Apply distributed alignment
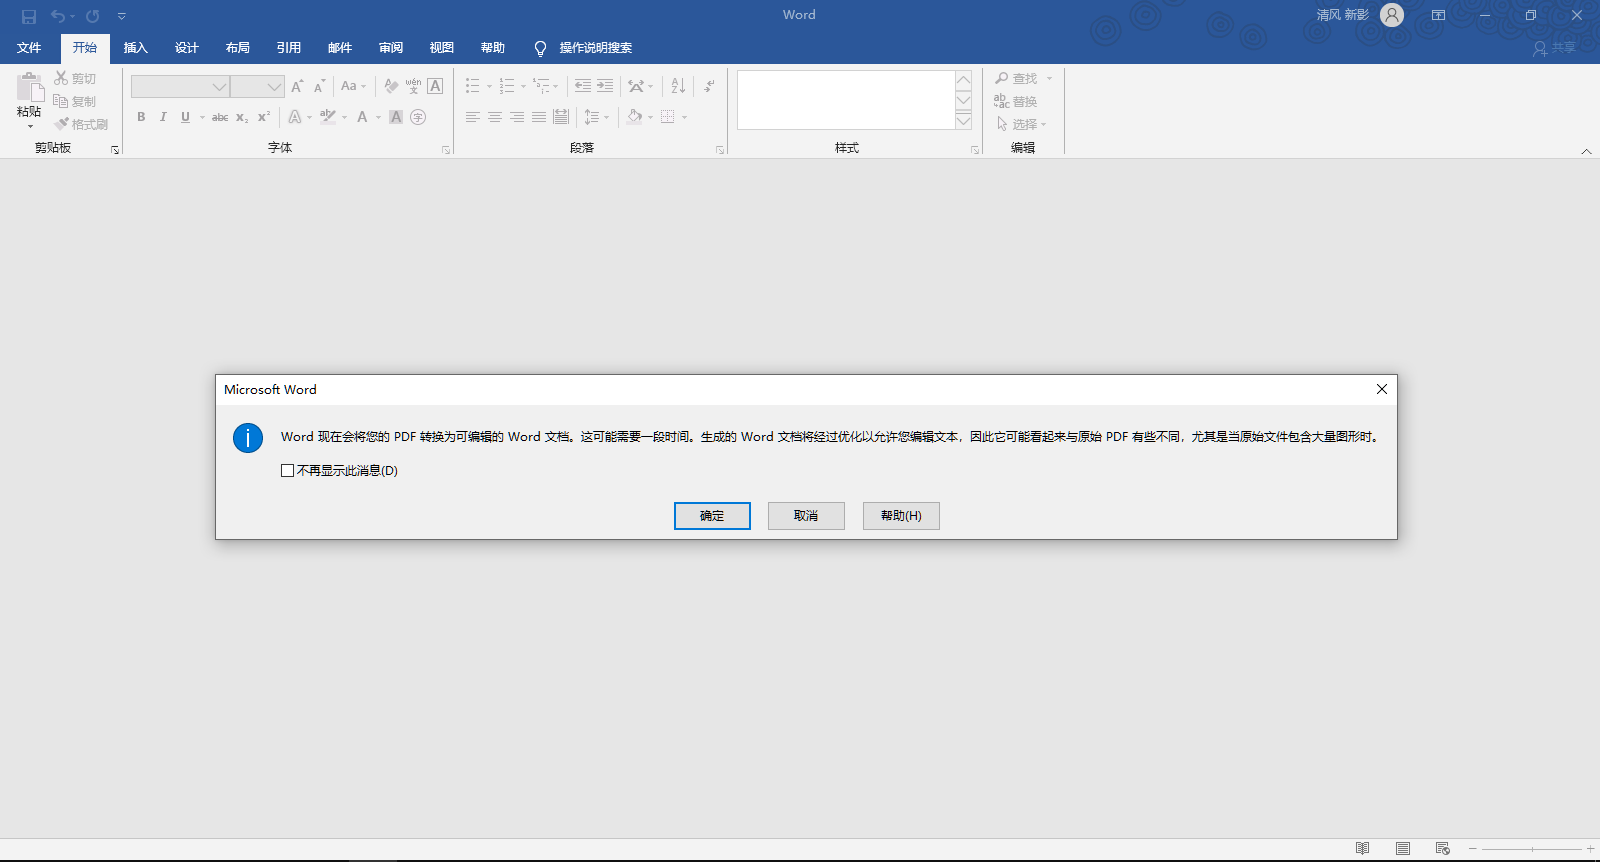 [x=561, y=117]
